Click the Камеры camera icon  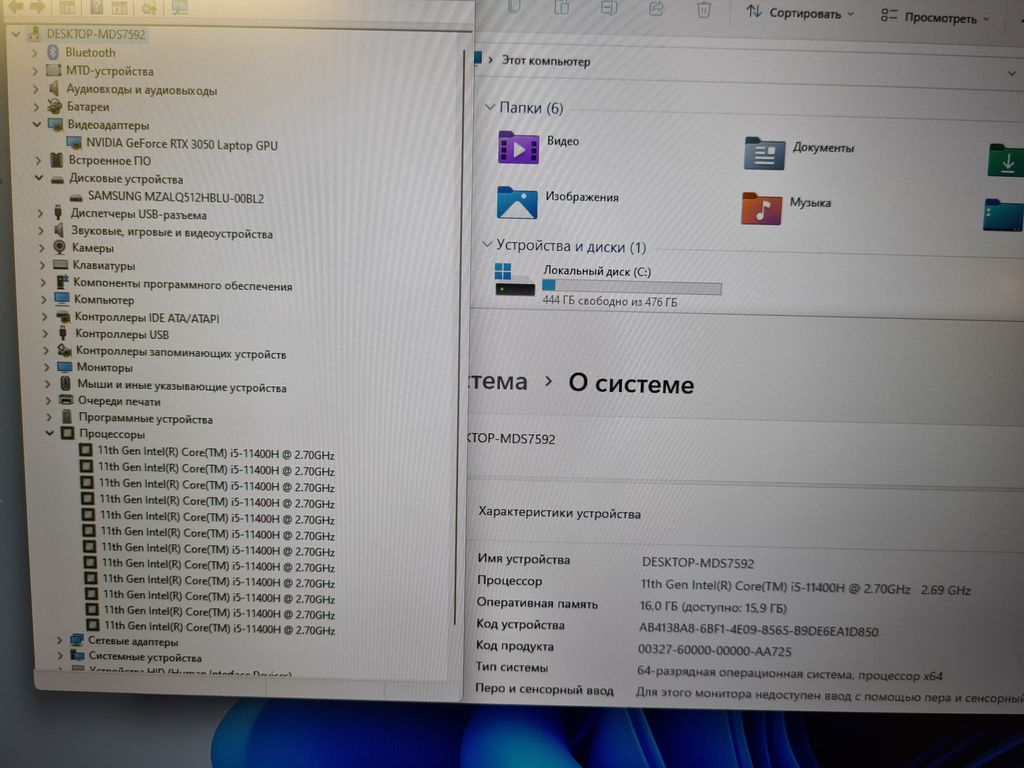59,247
